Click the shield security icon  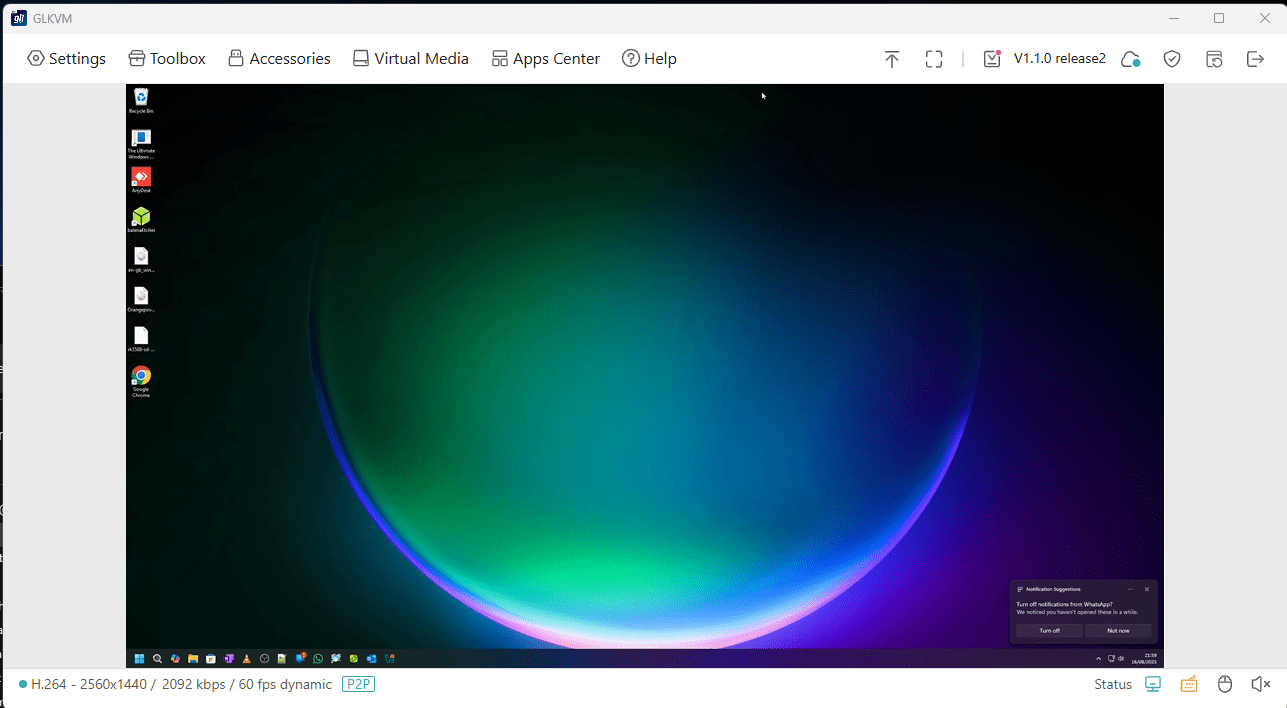pos(1172,59)
